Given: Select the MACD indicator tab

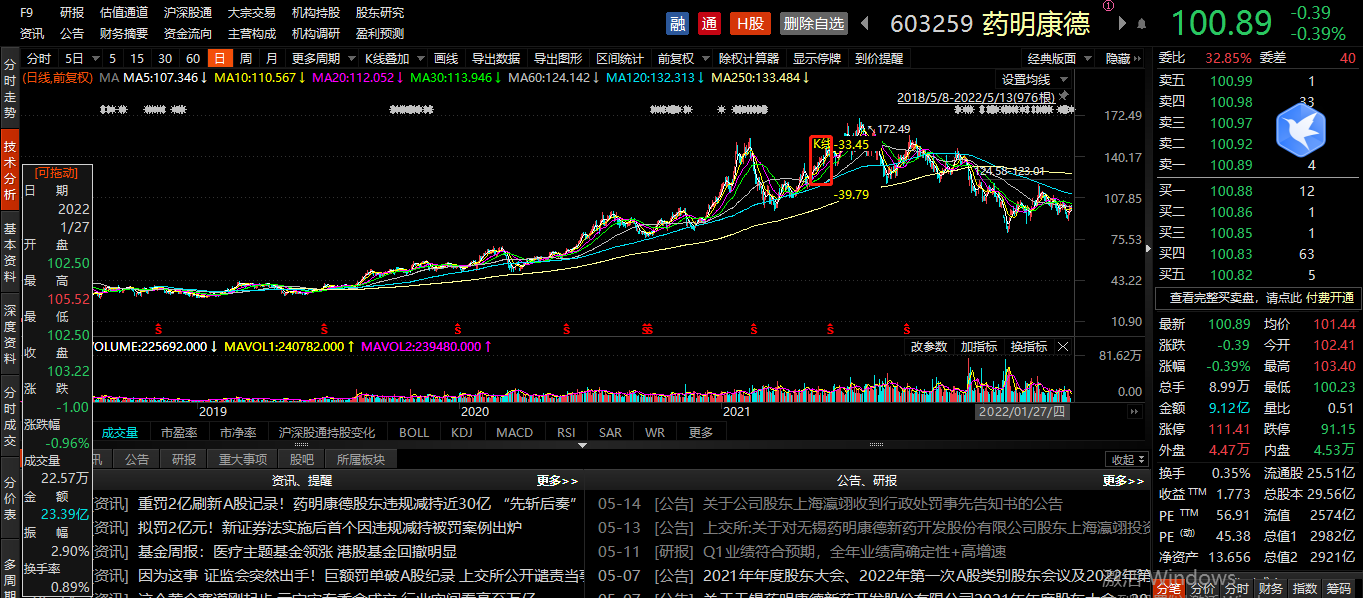Looking at the screenshot, I should 514,432.
